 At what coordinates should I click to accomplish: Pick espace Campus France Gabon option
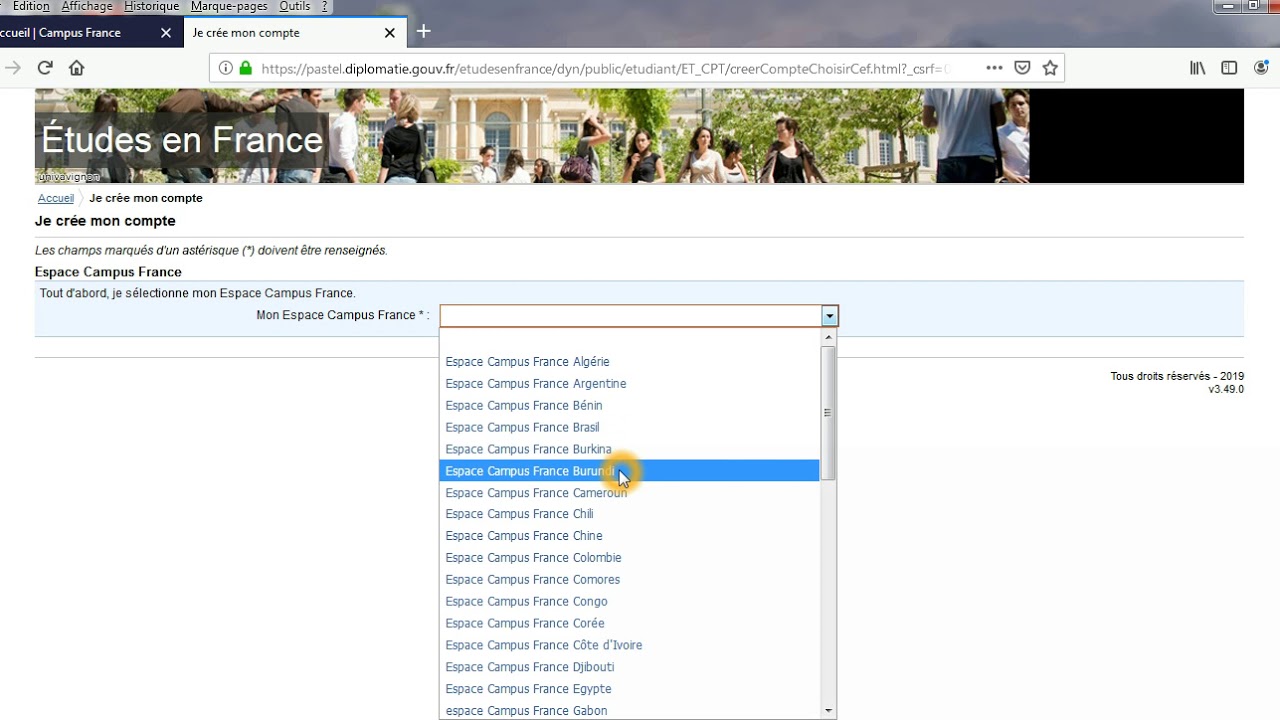point(629,711)
